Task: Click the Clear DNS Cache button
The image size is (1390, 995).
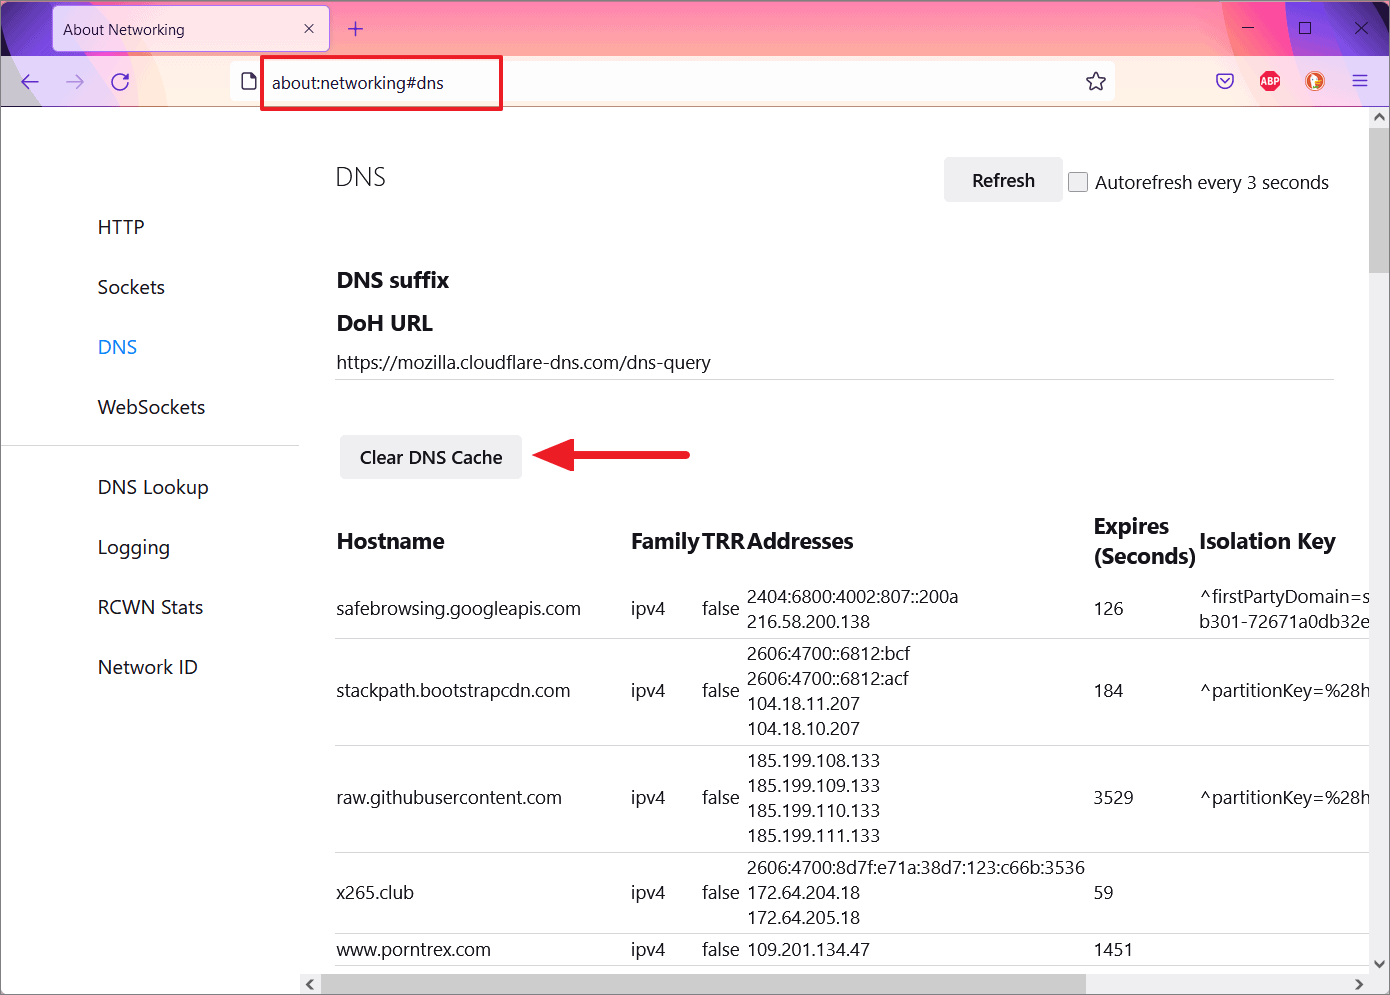Action: pyautogui.click(x=430, y=457)
